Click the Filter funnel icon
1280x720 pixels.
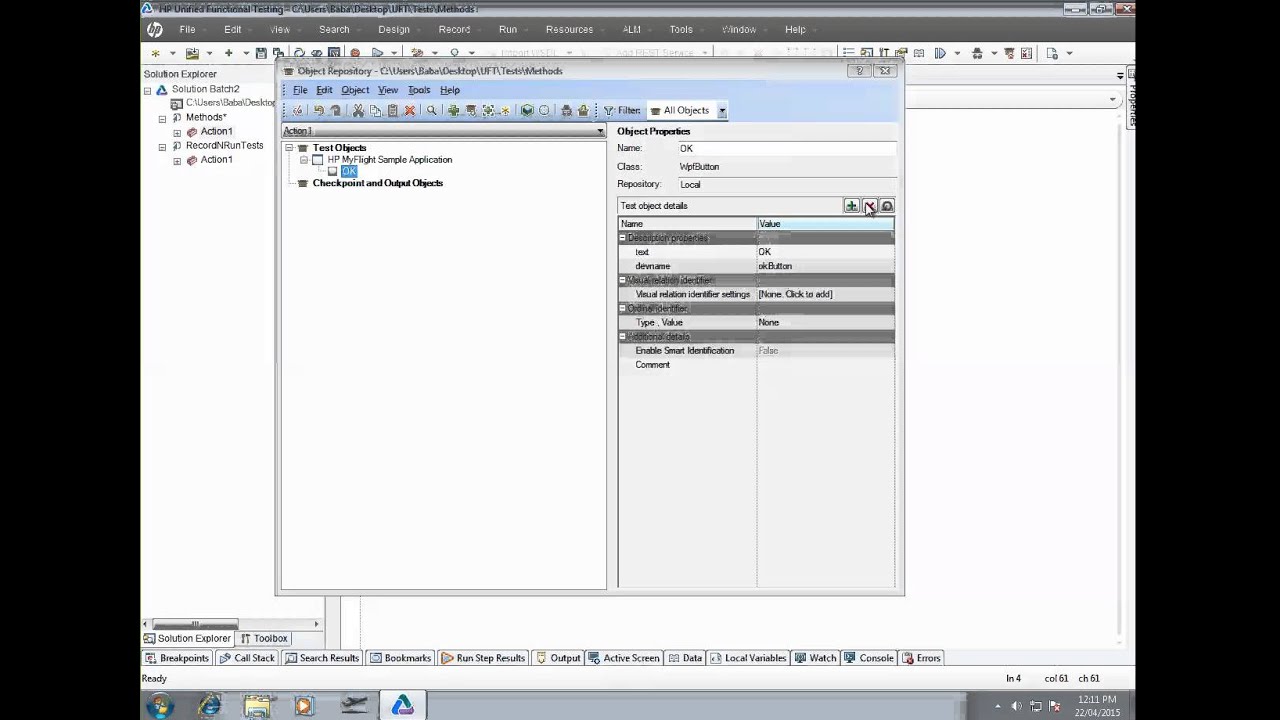pyautogui.click(x=608, y=110)
